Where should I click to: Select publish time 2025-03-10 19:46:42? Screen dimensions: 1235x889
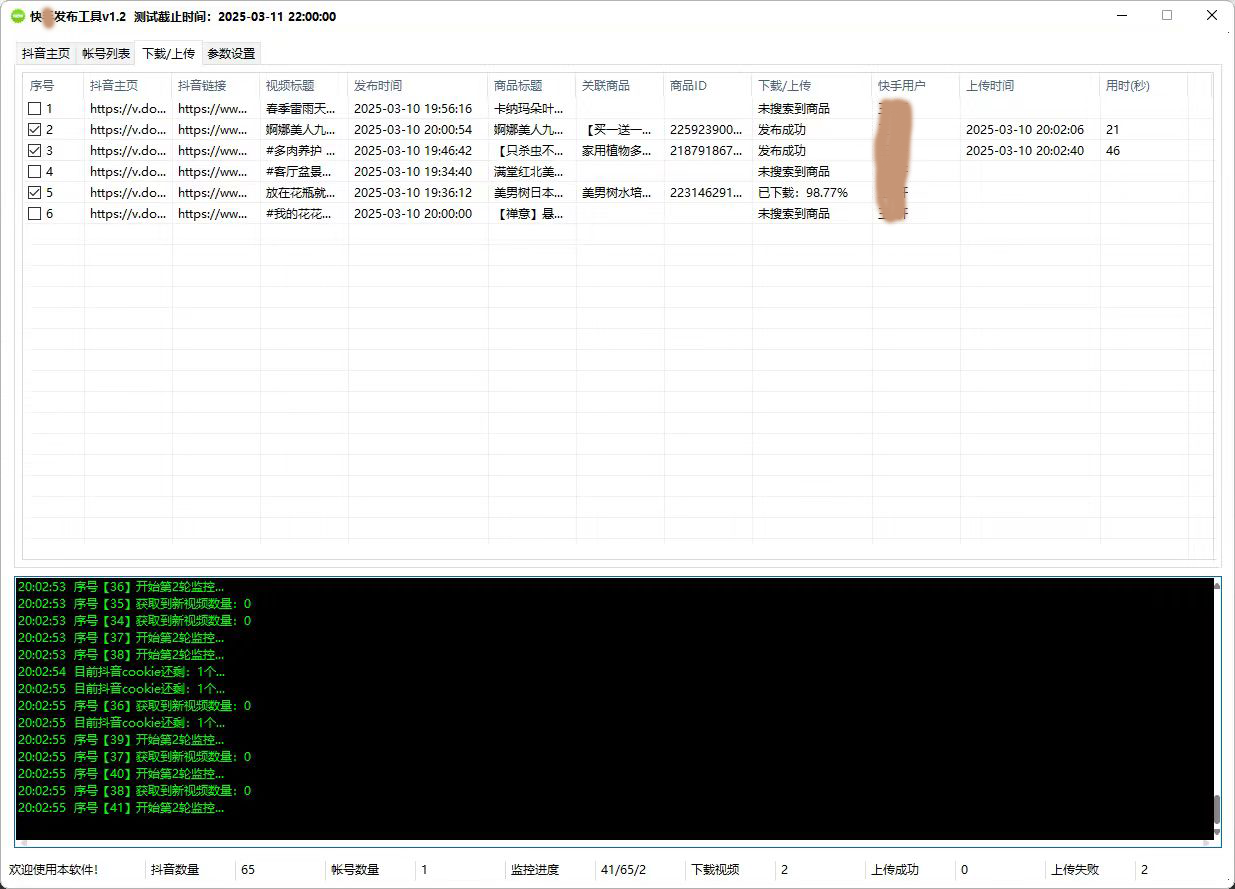tap(413, 150)
